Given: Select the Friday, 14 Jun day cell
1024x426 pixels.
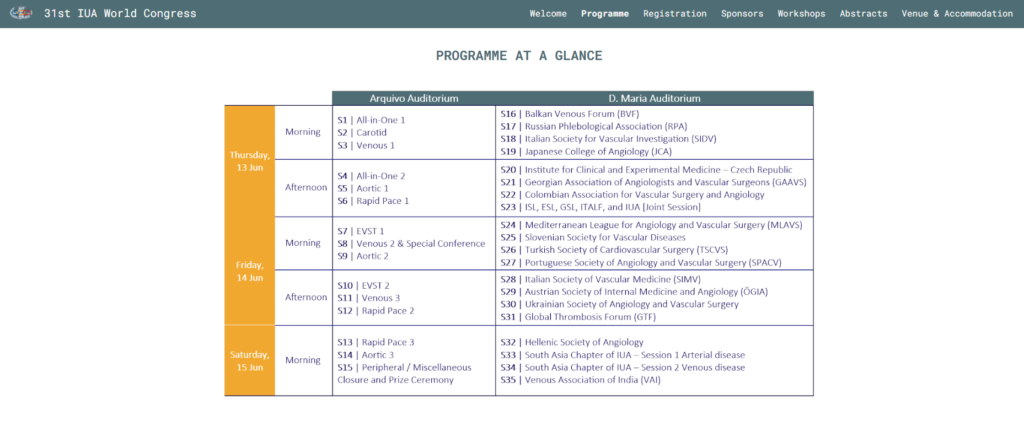Looking at the screenshot, I should click(x=249, y=271).
